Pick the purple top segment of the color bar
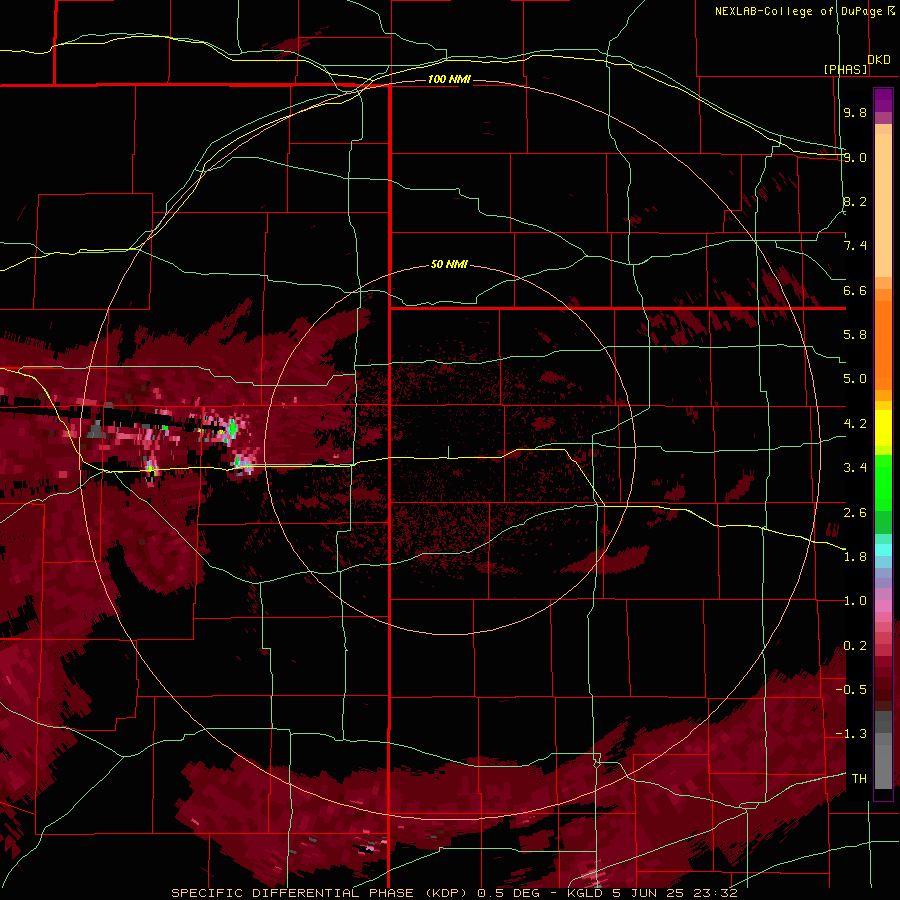 coord(883,100)
